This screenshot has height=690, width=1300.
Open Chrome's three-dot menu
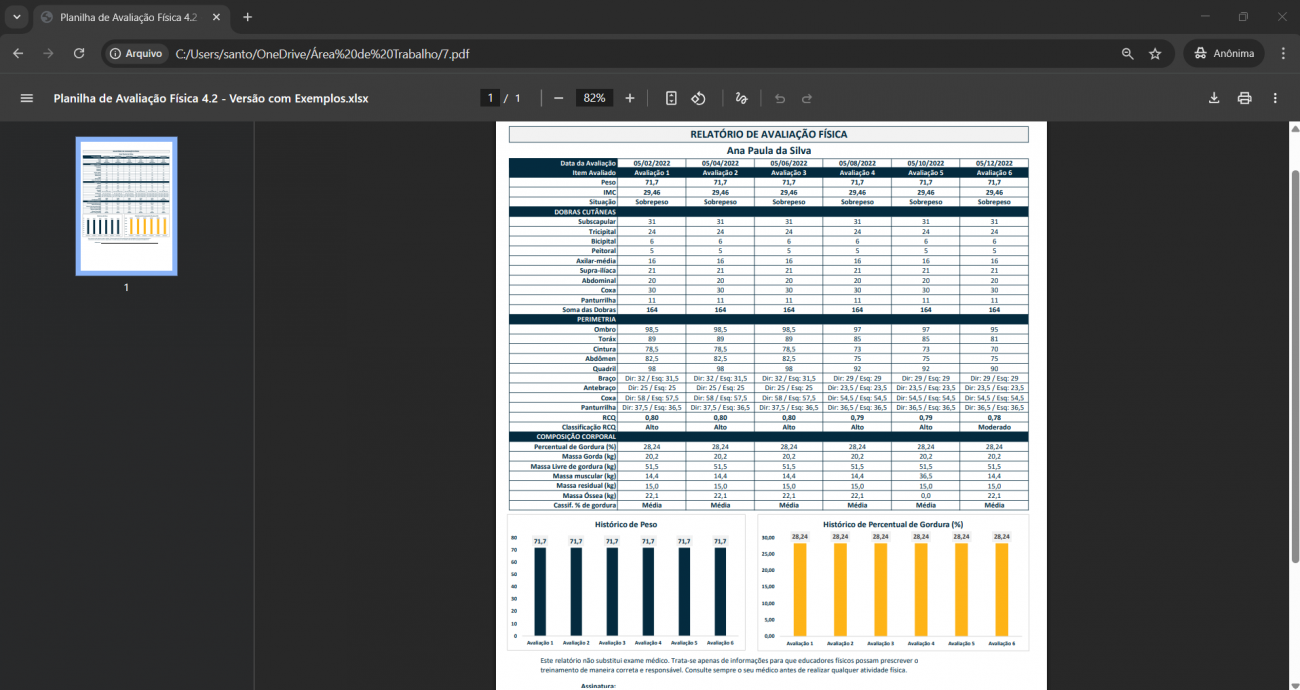click(x=1282, y=54)
